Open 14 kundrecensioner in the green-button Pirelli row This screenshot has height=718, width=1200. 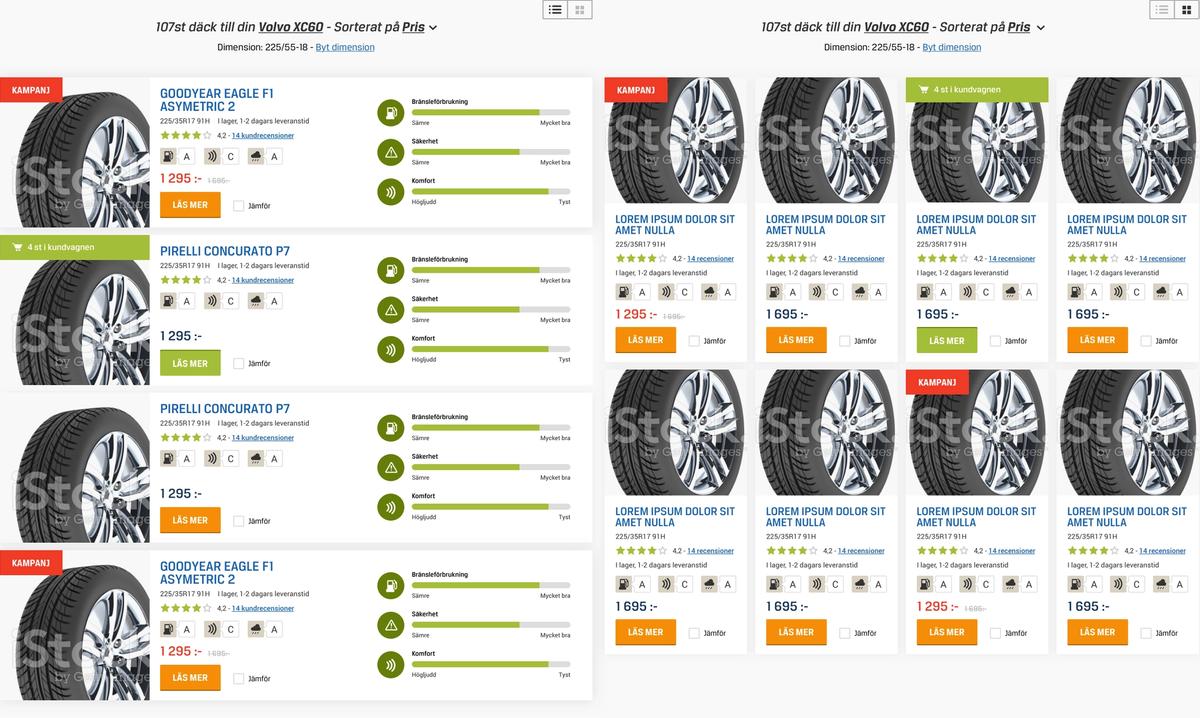point(263,281)
